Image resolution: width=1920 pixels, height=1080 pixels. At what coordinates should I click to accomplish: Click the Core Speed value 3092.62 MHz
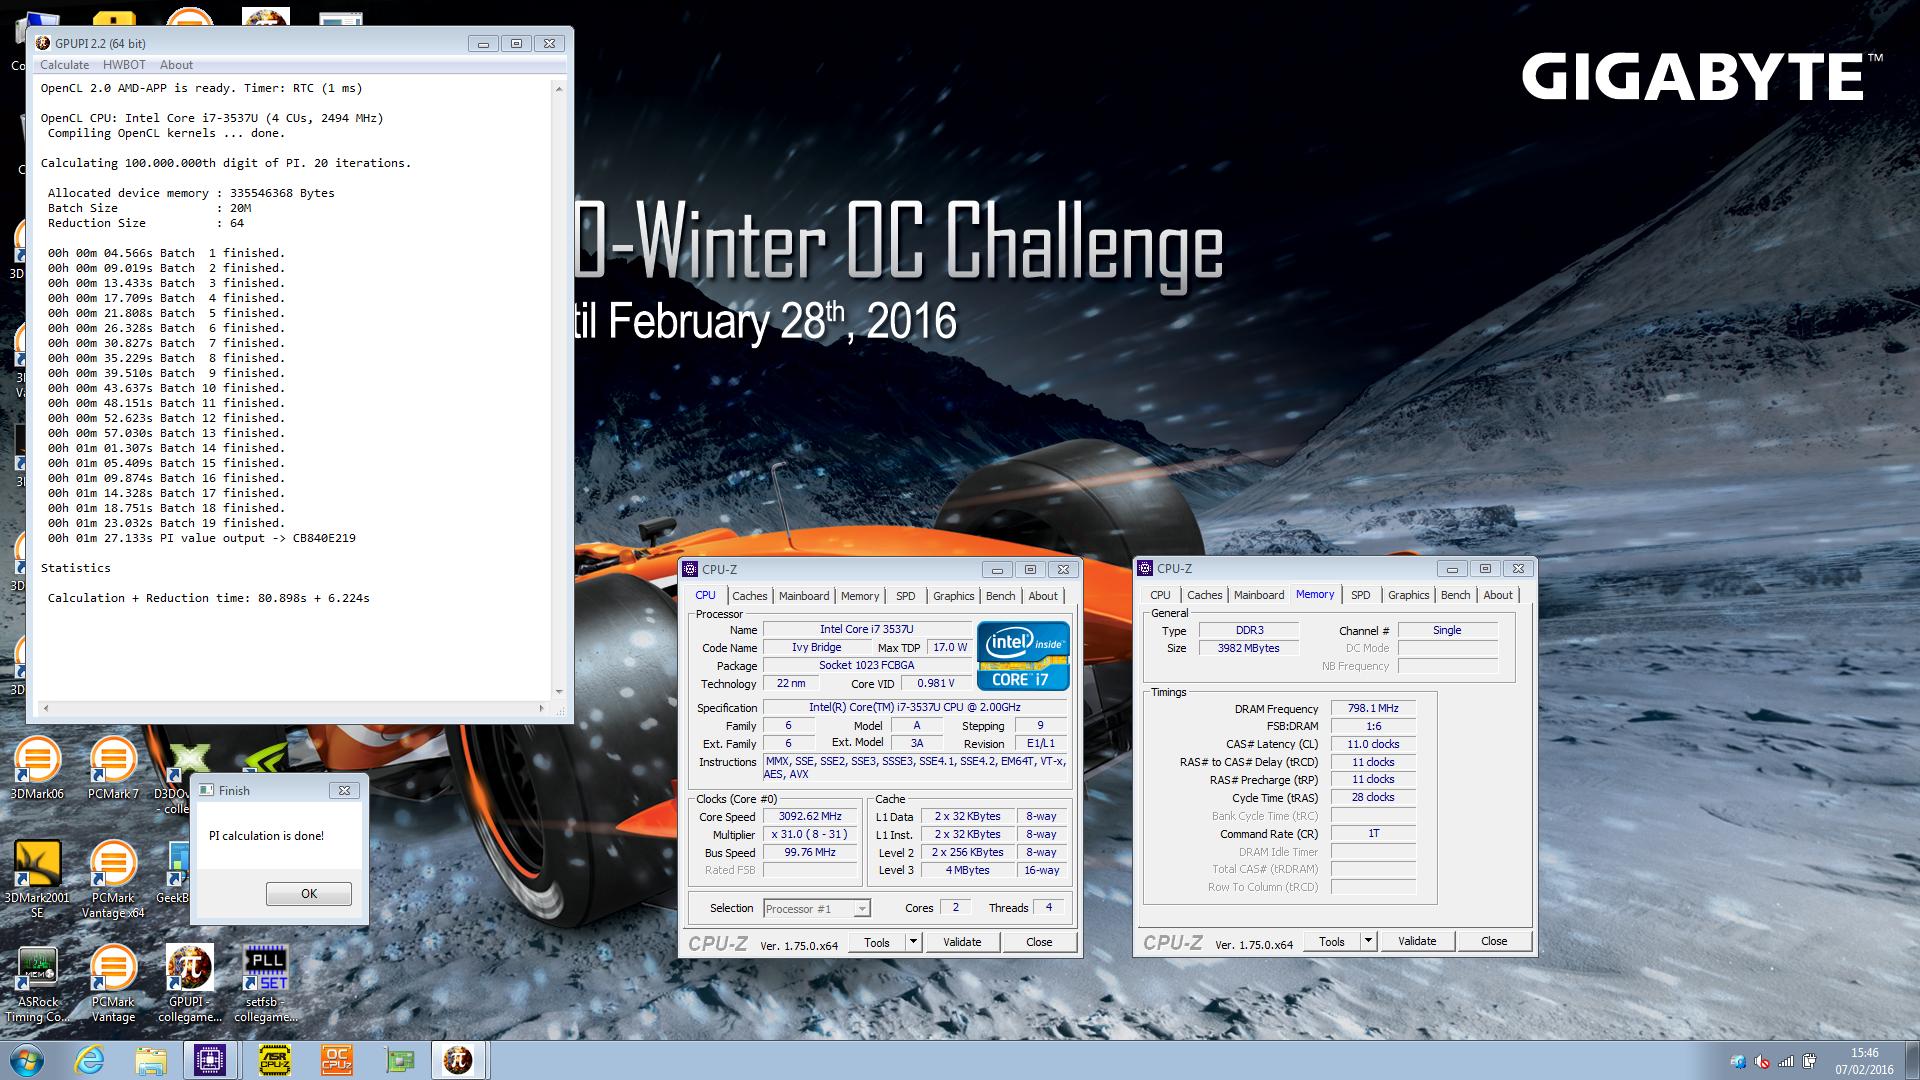[x=811, y=816]
